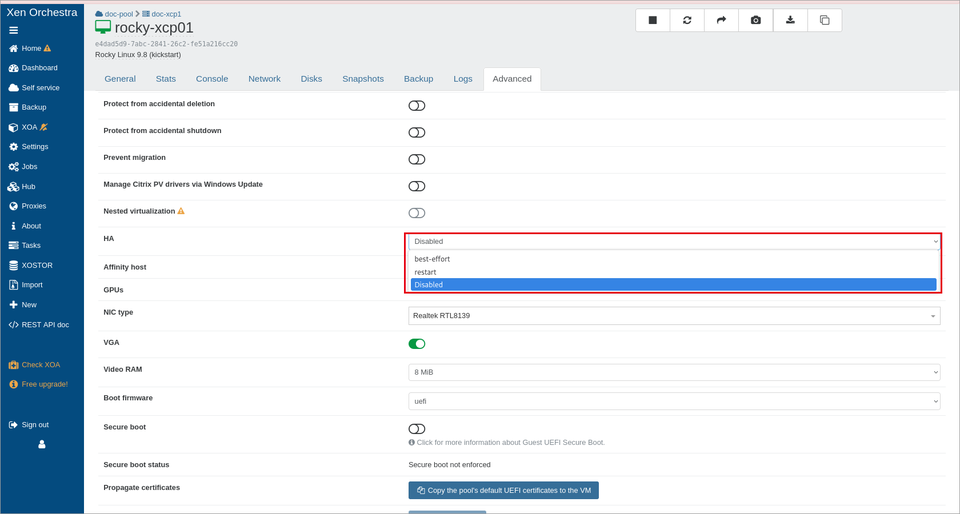Image resolution: width=960 pixels, height=514 pixels.
Task: Click the Reboot VM toolbar icon
Action: (687, 20)
